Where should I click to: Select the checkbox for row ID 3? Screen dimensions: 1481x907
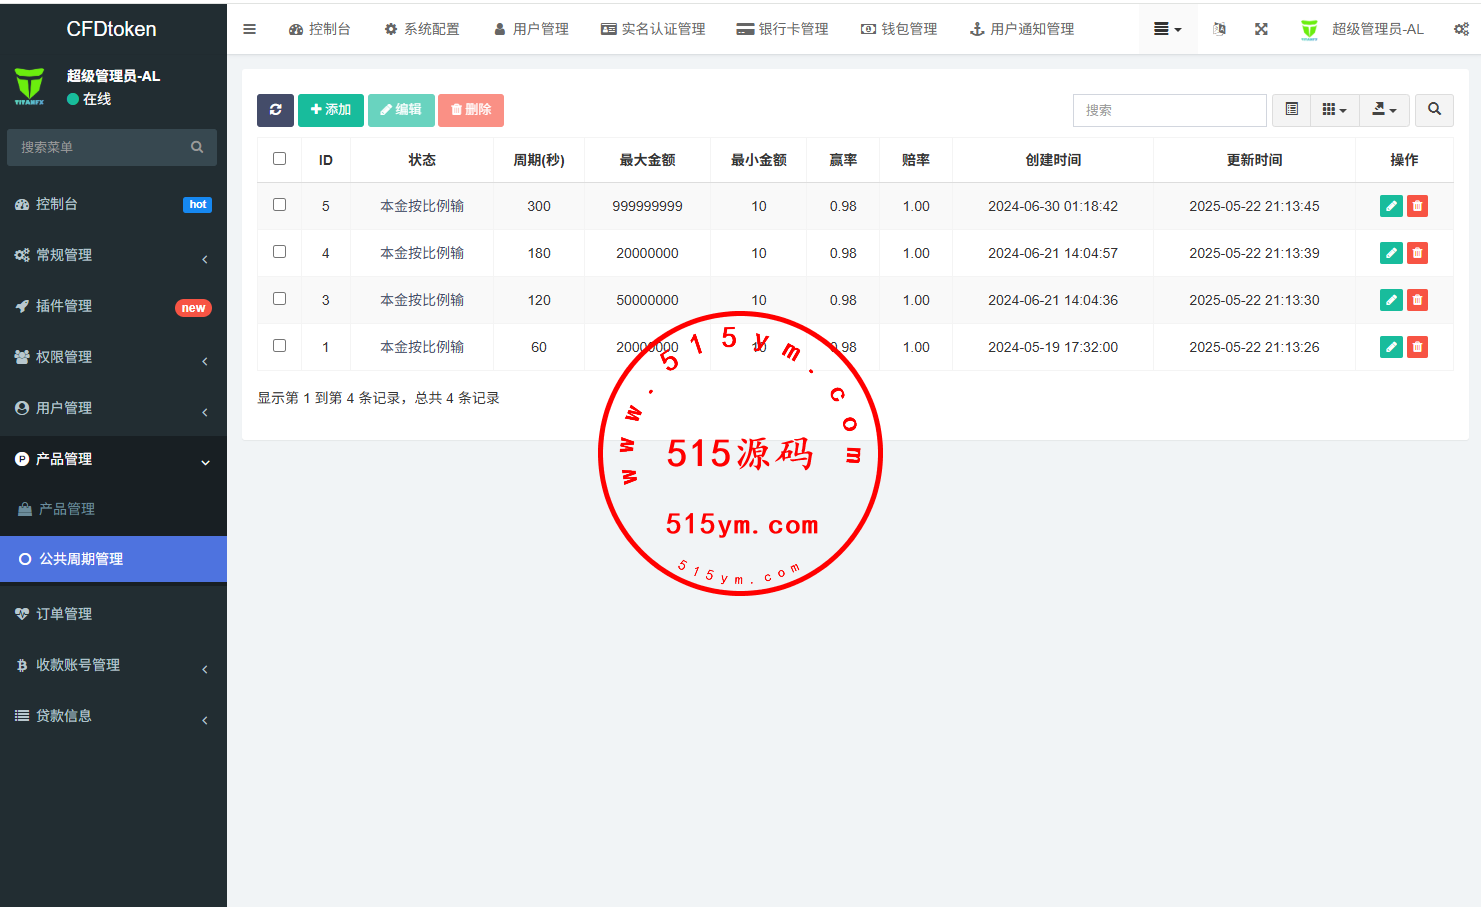(280, 299)
